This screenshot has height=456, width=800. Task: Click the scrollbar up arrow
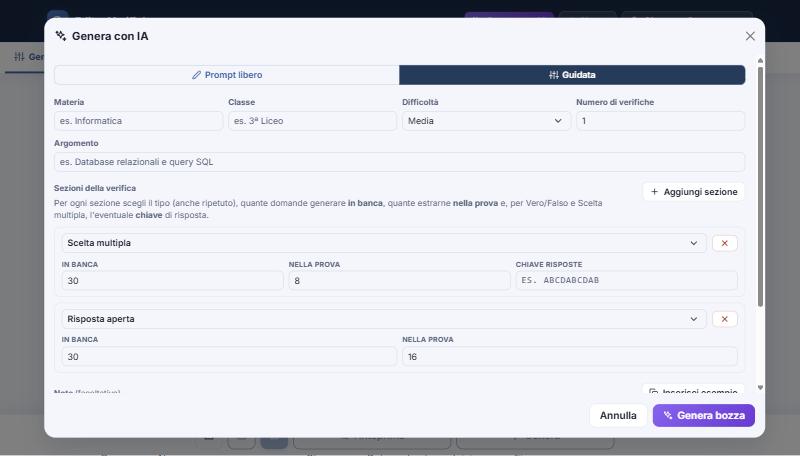(760, 61)
